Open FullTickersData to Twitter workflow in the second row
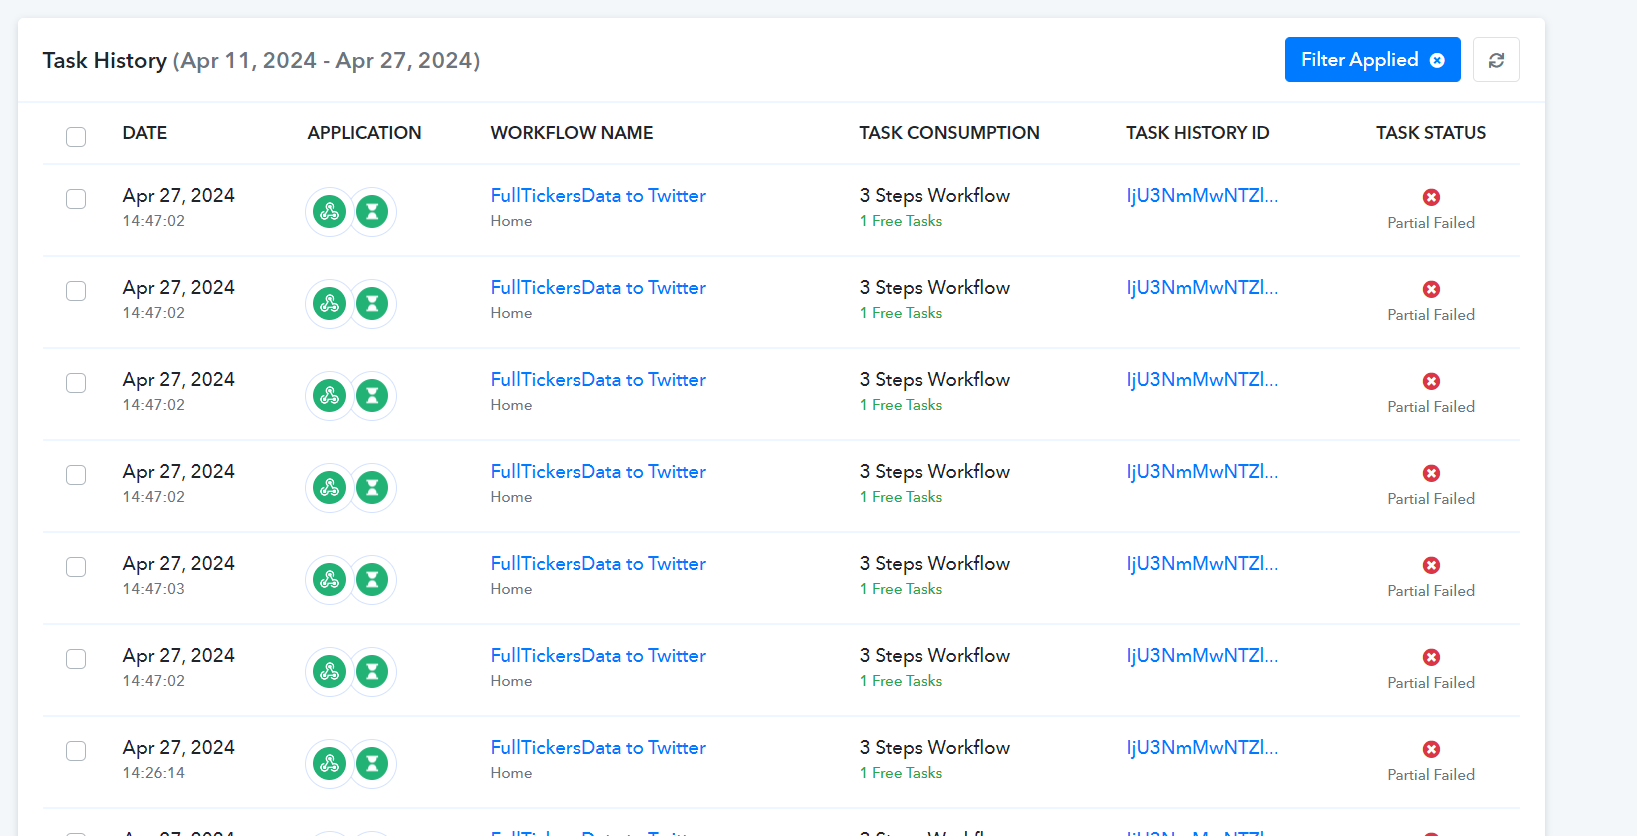This screenshot has height=836, width=1637. point(598,288)
